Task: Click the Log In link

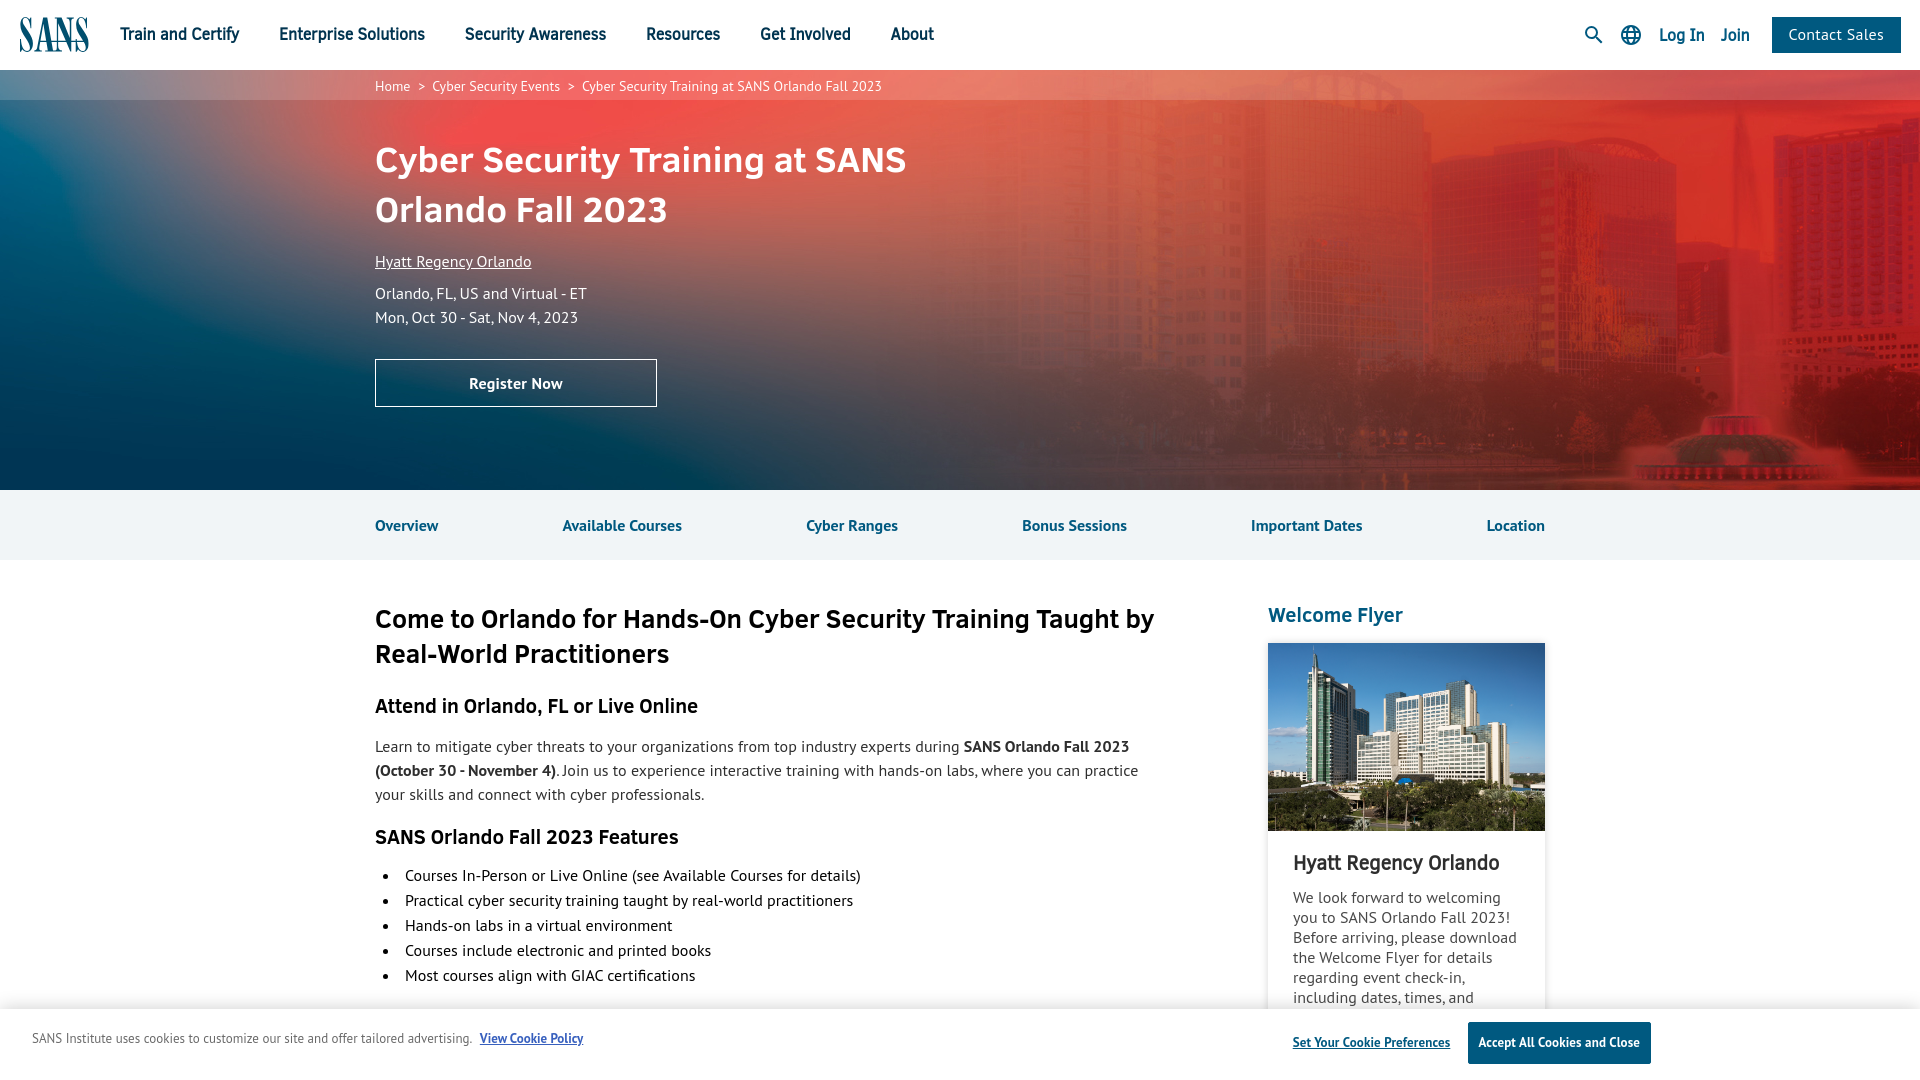Action: pos(1681,35)
